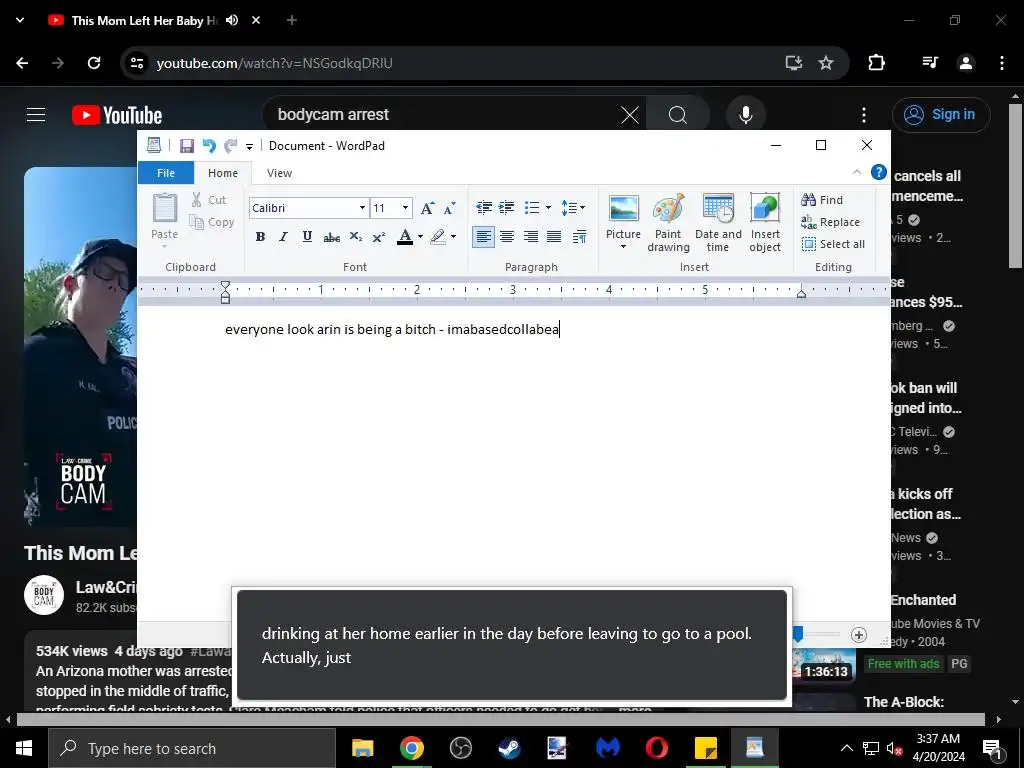
Task: Click the Chrome address bar URL
Action: [274, 63]
